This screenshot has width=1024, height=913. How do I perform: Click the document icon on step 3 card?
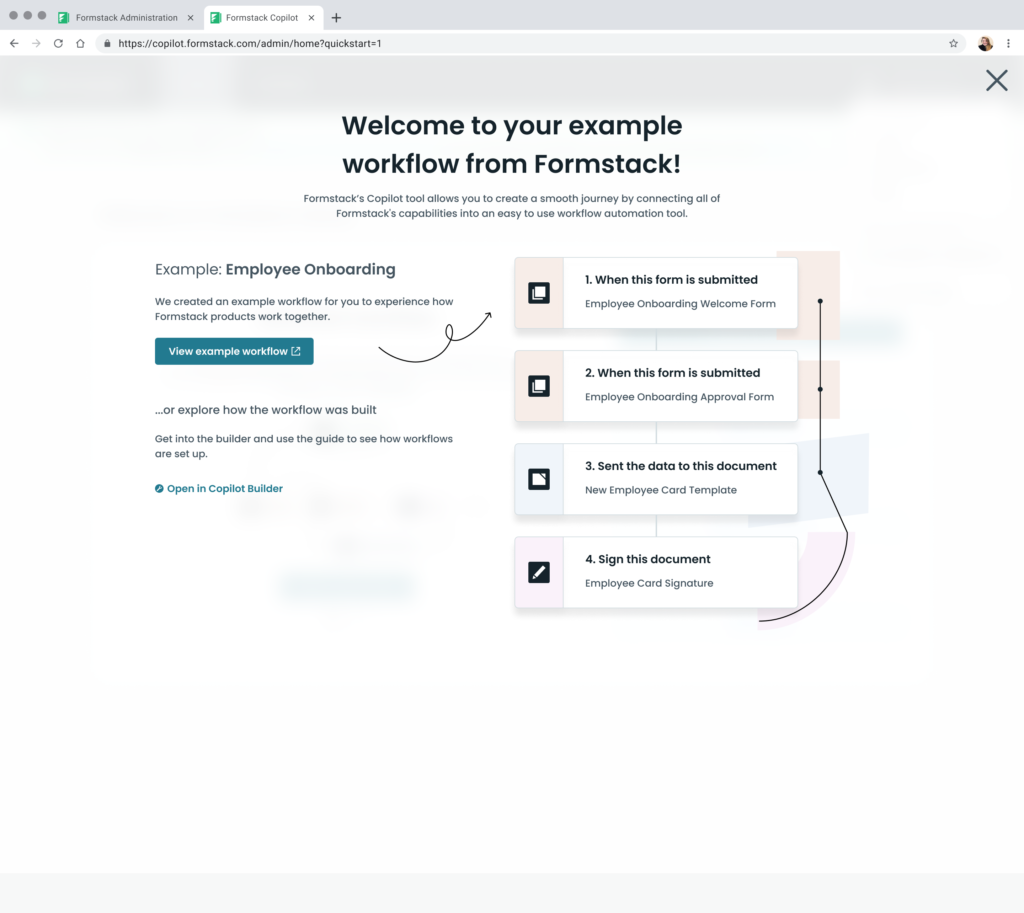pyautogui.click(x=539, y=479)
